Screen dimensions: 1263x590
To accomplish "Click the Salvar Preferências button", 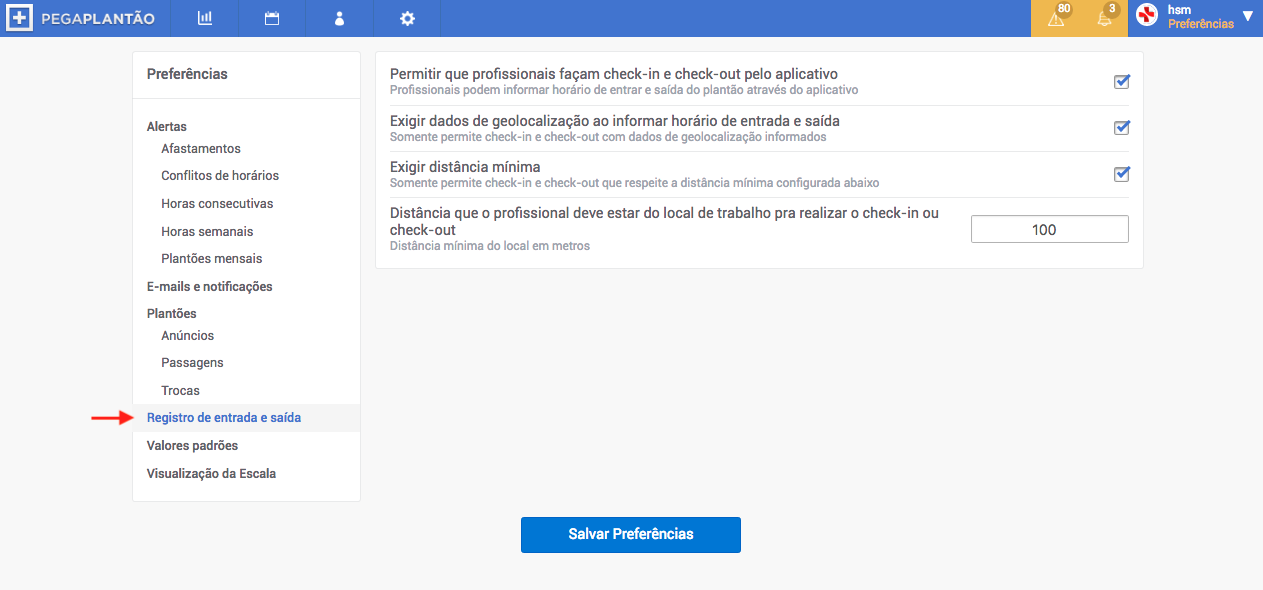I will point(631,534).
